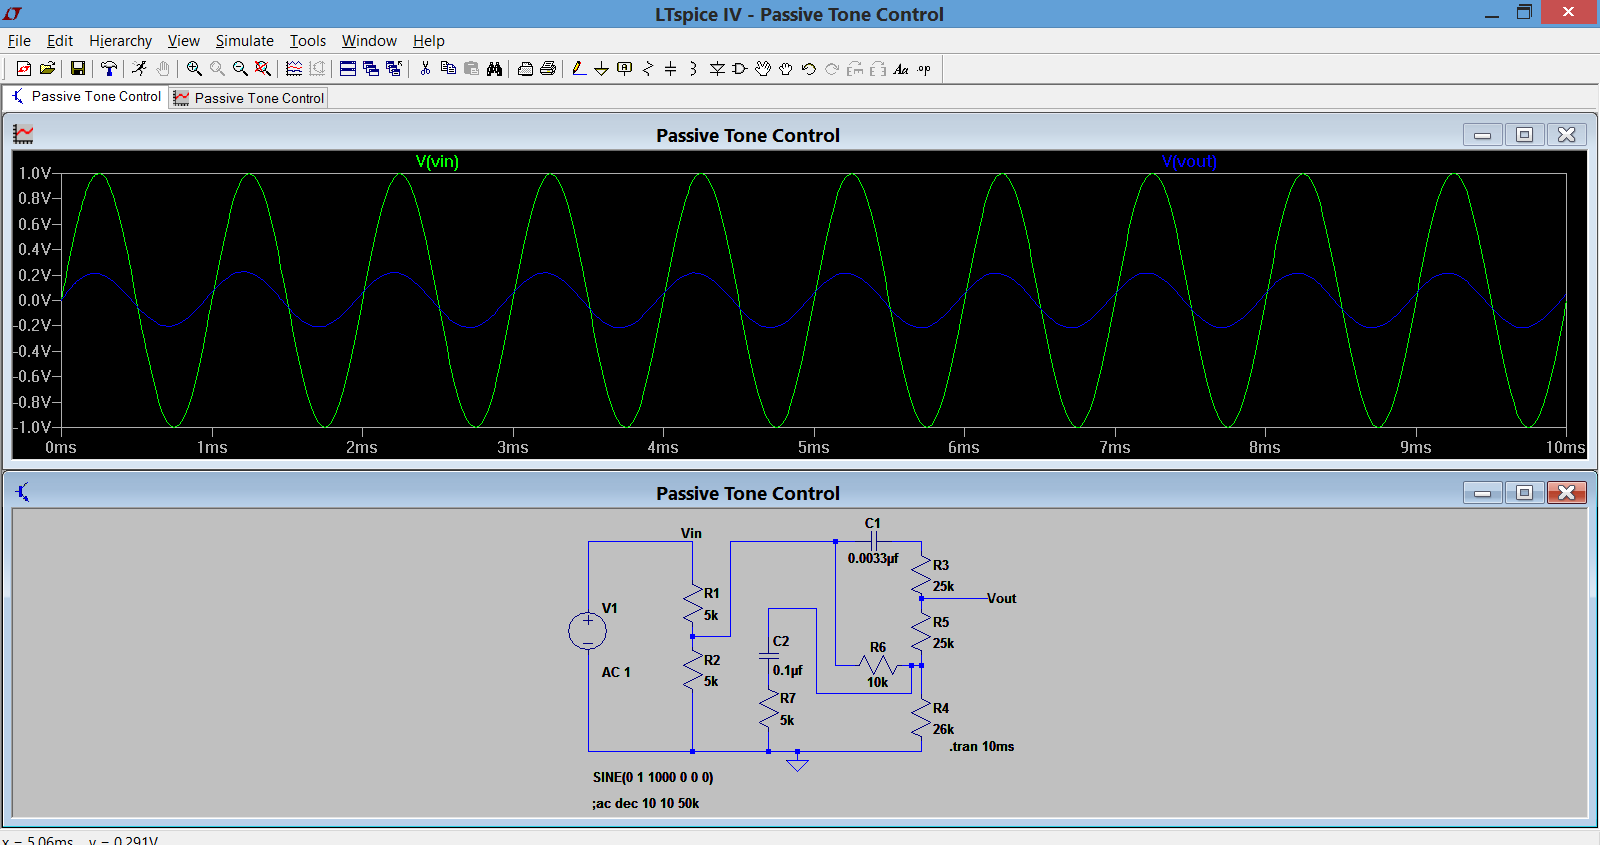Maximize the schematic sub-window
Image resolution: width=1600 pixels, height=845 pixels.
point(1524,493)
